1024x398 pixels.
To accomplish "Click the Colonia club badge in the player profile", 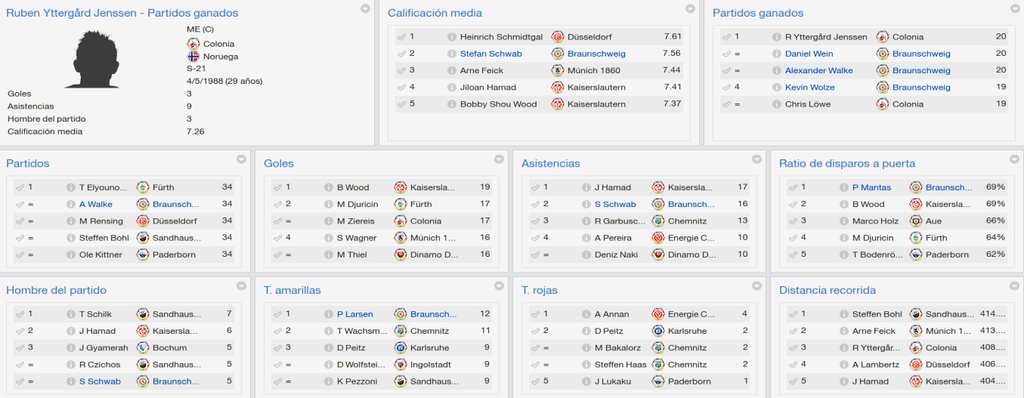I will pyautogui.click(x=193, y=43).
